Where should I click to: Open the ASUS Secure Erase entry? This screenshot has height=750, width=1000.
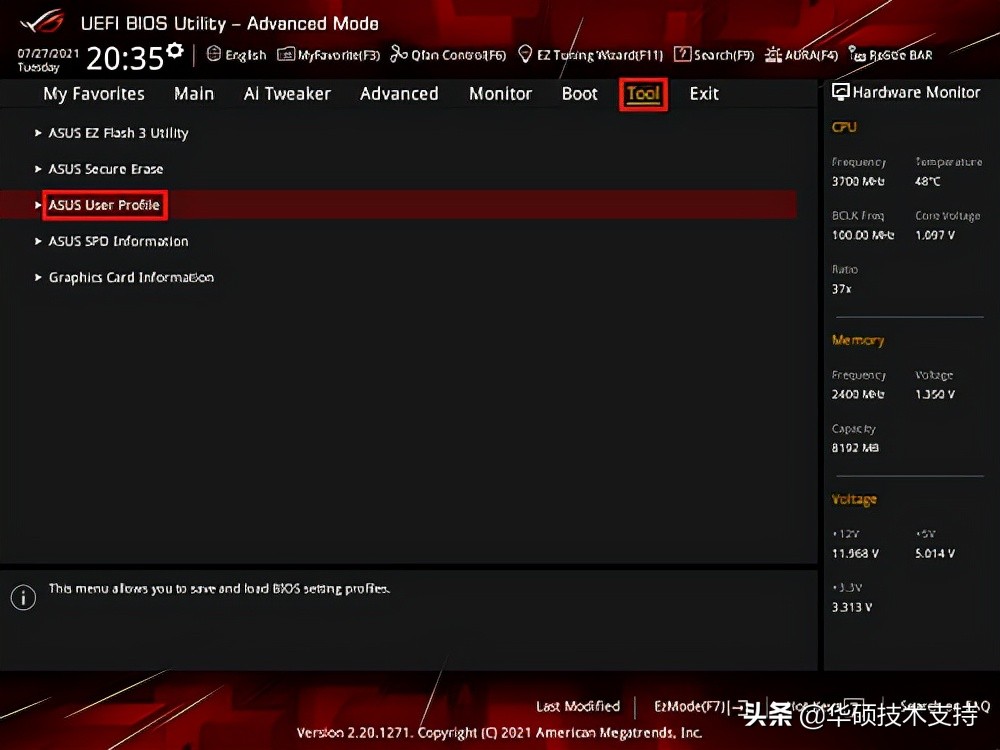pyautogui.click(x=106, y=169)
